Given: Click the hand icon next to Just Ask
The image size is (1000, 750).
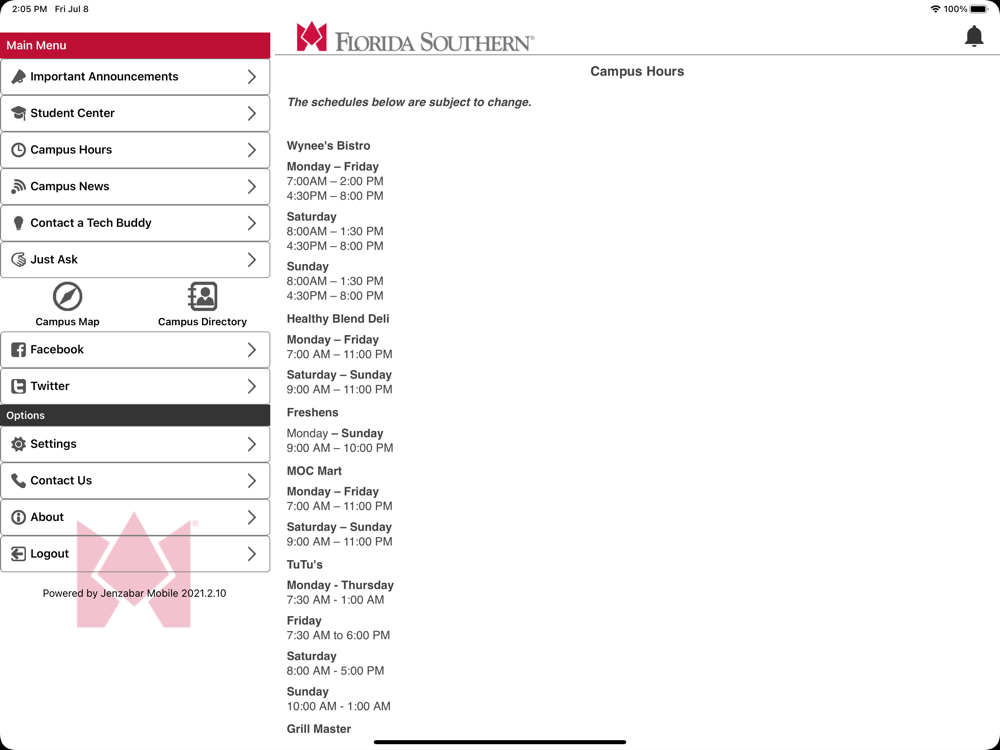Looking at the screenshot, I should 18,260.
